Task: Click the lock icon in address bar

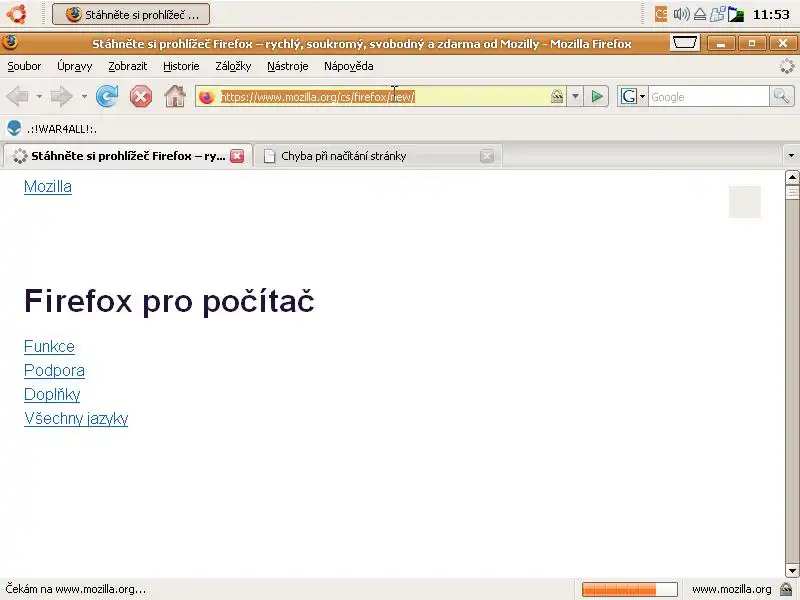Action: click(557, 96)
